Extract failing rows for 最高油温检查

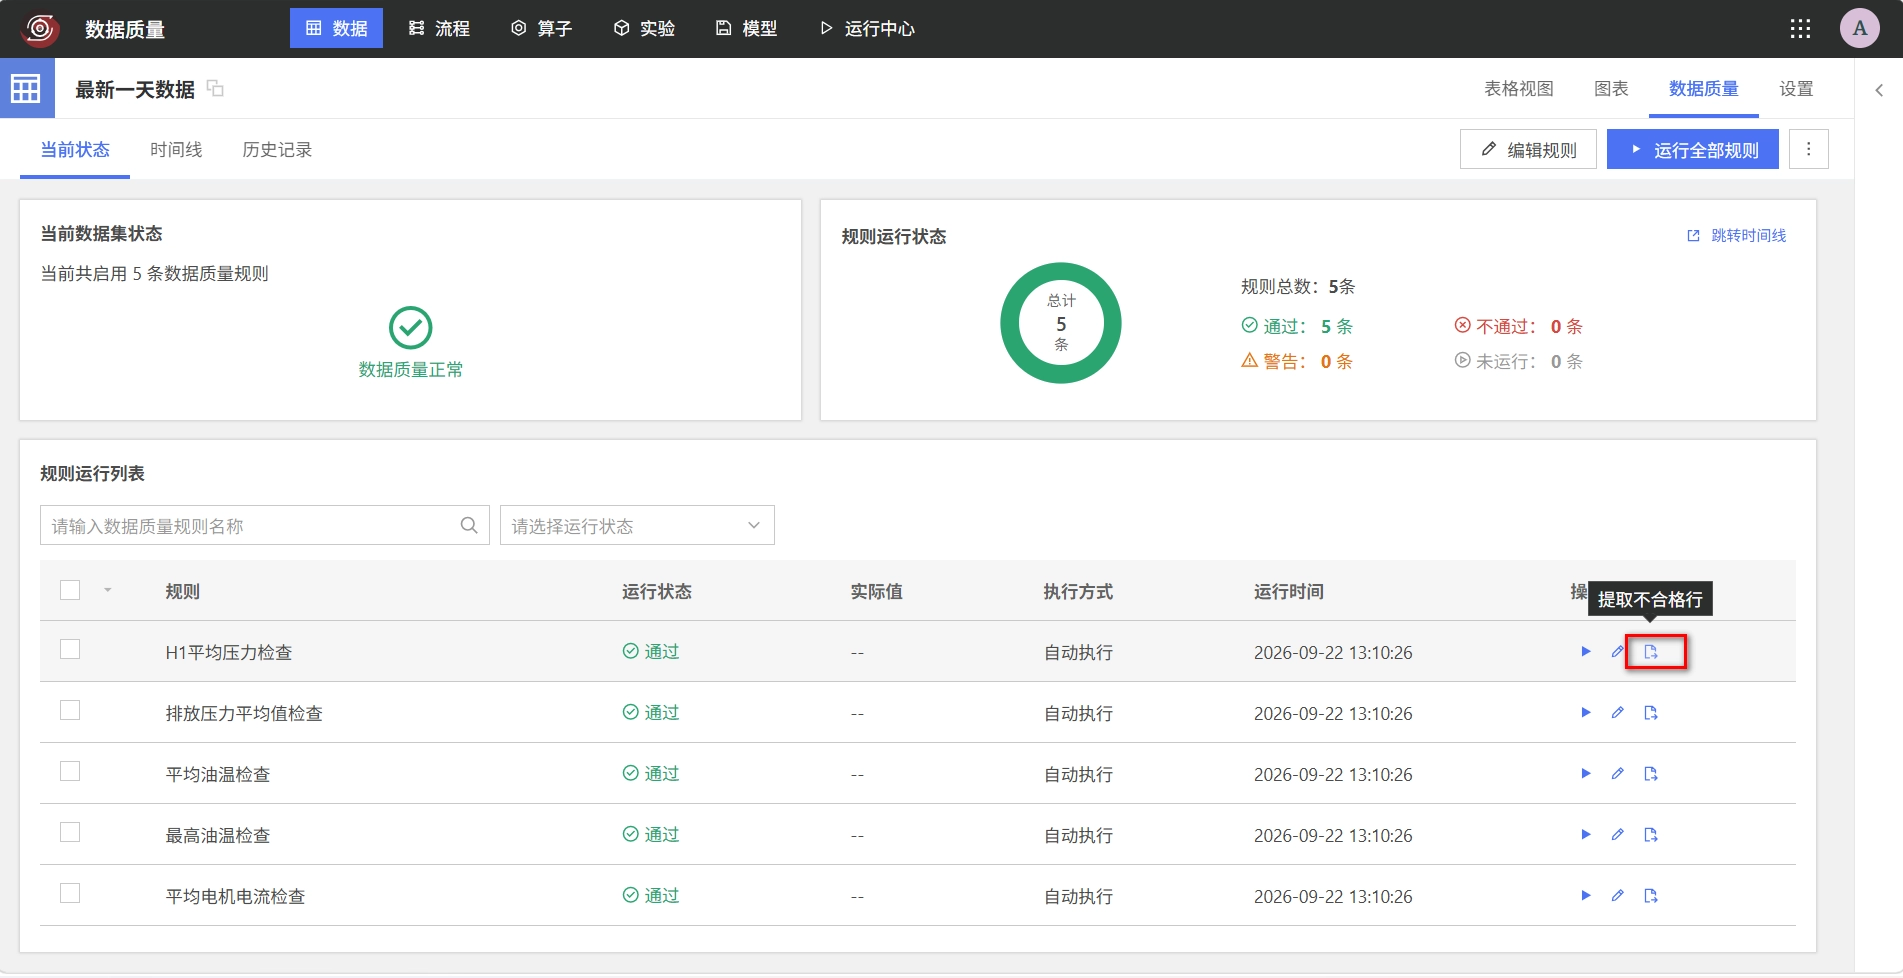click(1651, 834)
